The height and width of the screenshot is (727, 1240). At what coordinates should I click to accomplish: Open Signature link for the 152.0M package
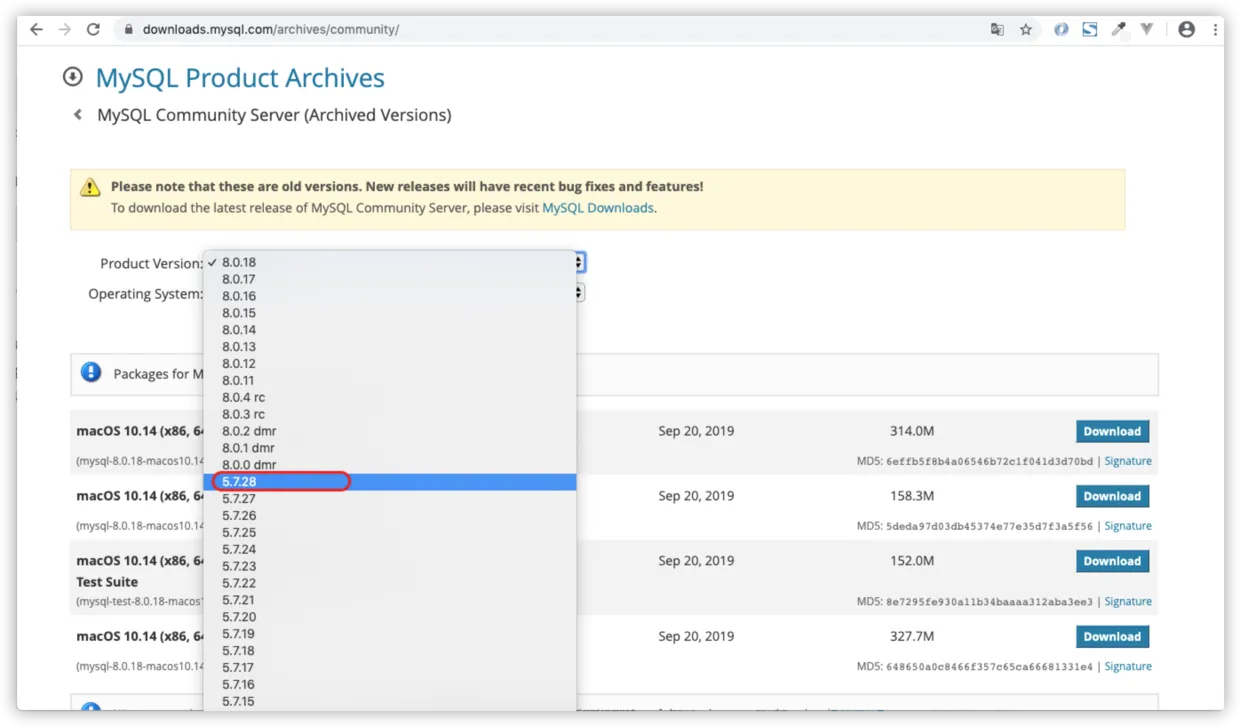[x=1128, y=602]
